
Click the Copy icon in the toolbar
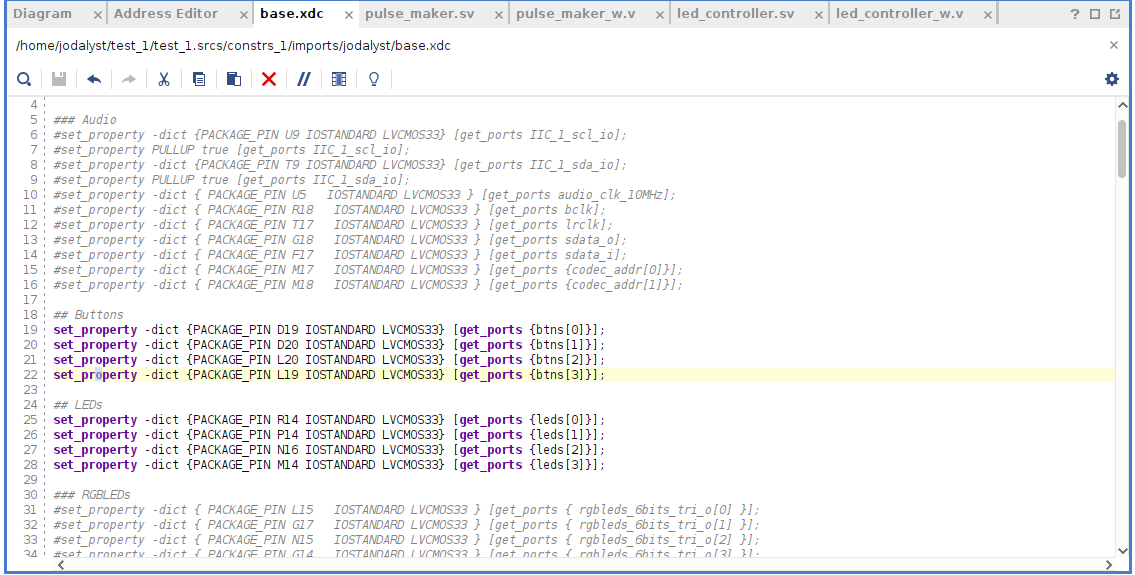(x=199, y=79)
